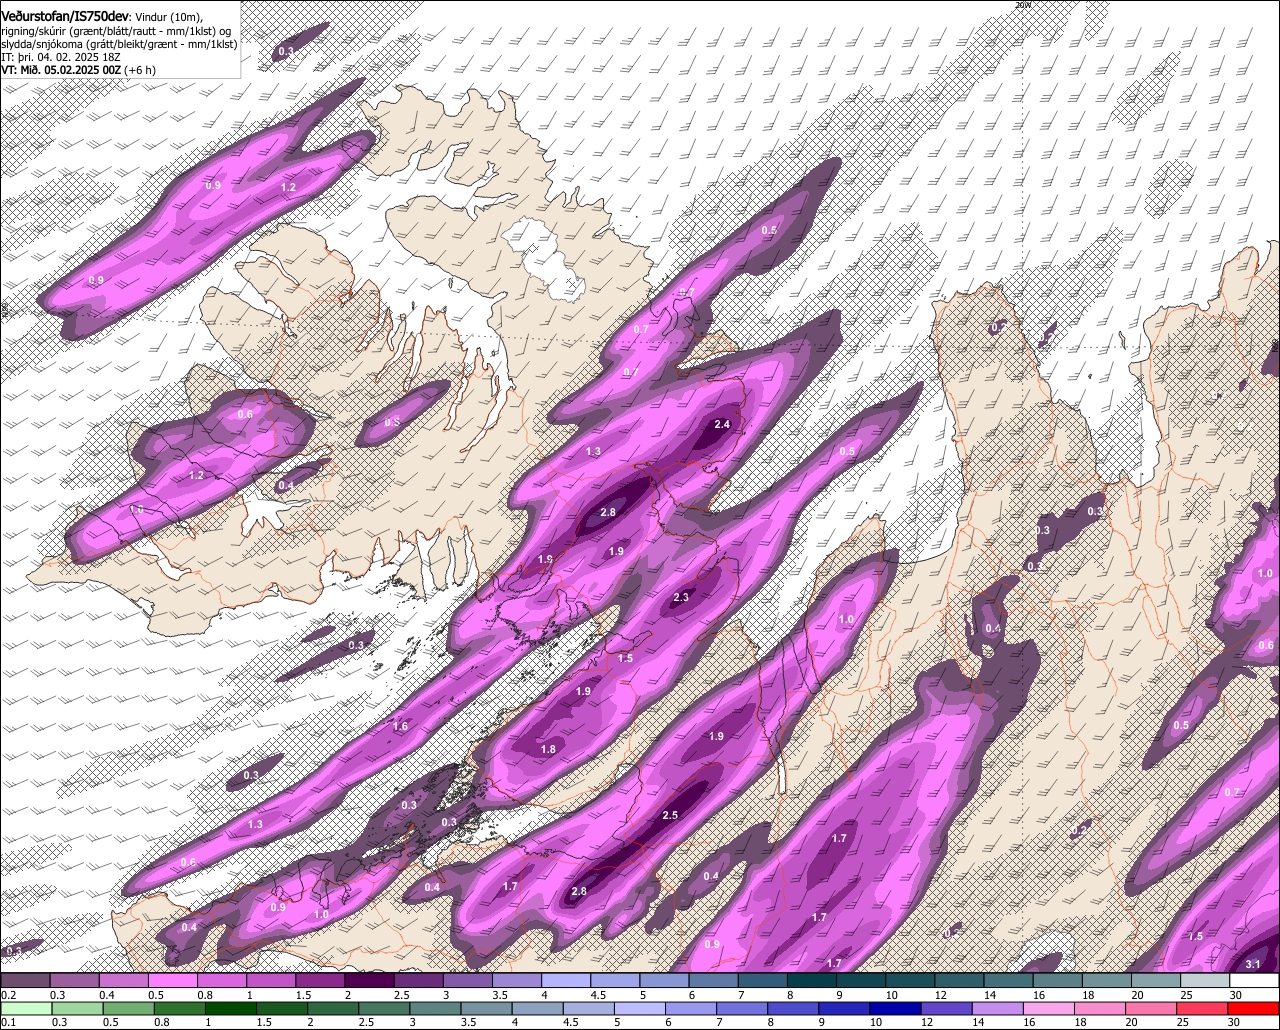Pick the pale green 0.1–0.3 swatch in lower legend
This screenshot has width=1280, height=1030.
tap(25, 1008)
